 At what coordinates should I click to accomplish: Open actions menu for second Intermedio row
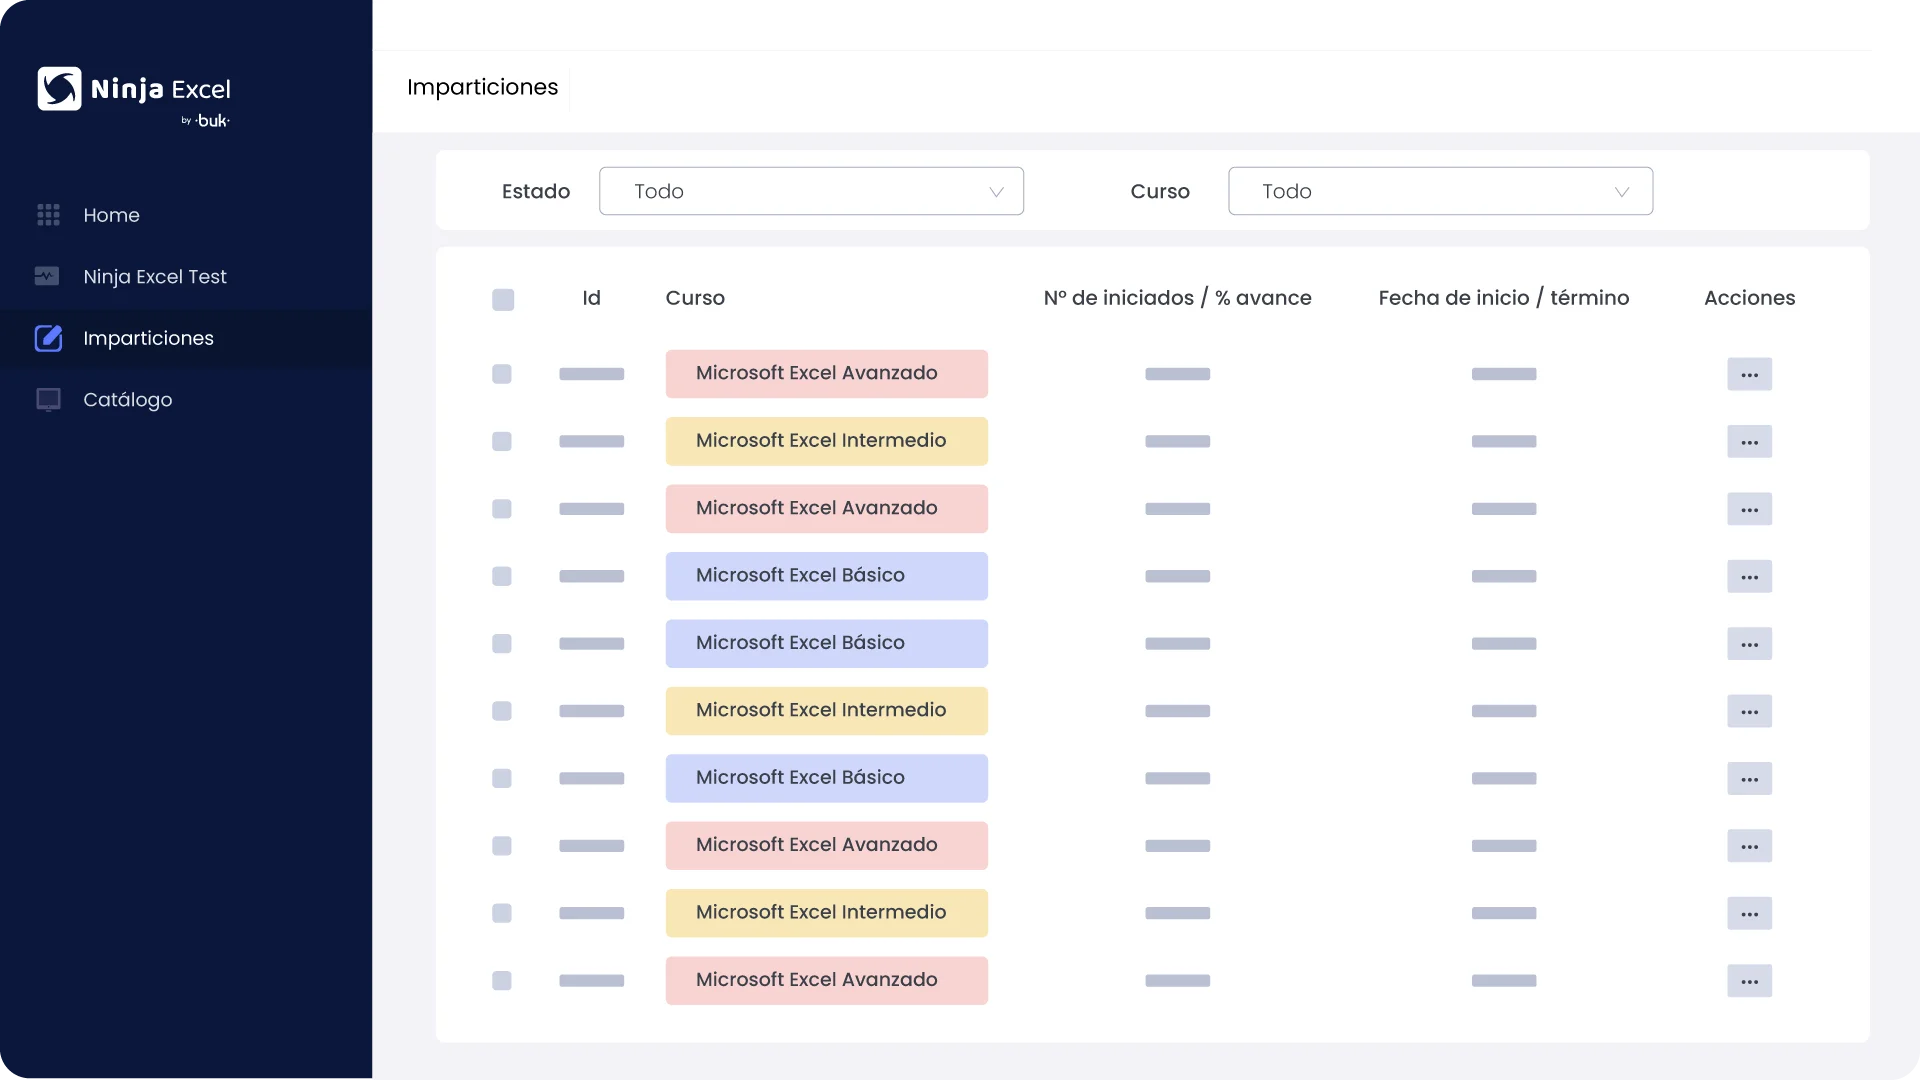(x=1749, y=712)
